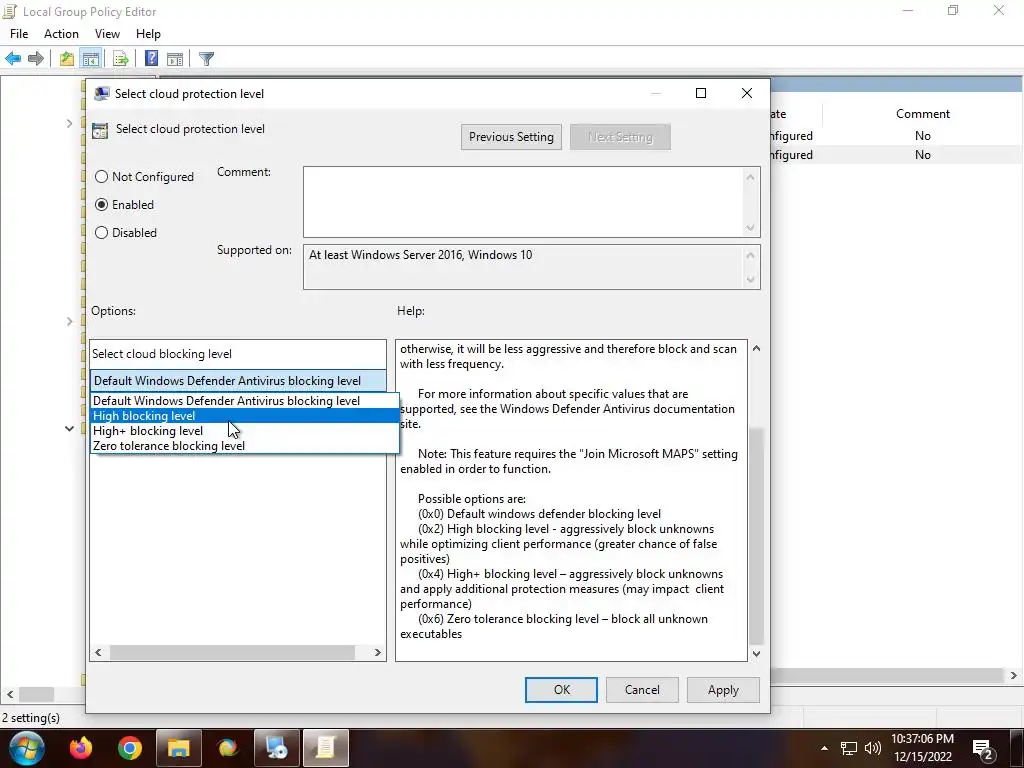Choose High blocking level option
Image resolution: width=1024 pixels, height=768 pixels.
pos(244,416)
